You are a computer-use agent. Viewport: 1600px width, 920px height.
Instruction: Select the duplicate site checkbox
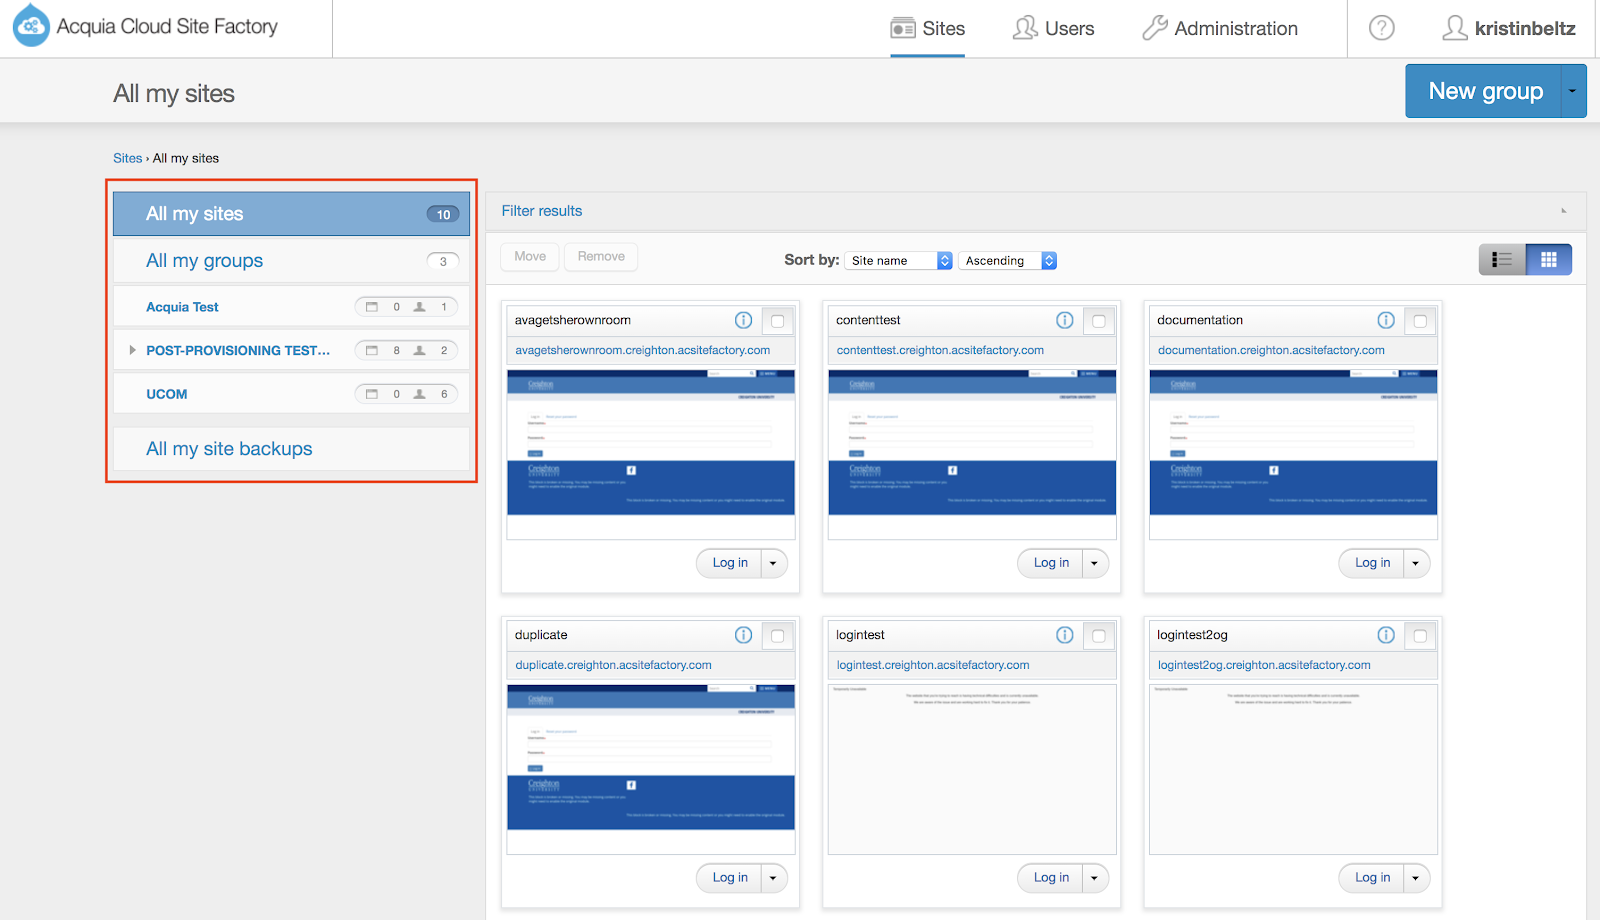[x=777, y=636]
